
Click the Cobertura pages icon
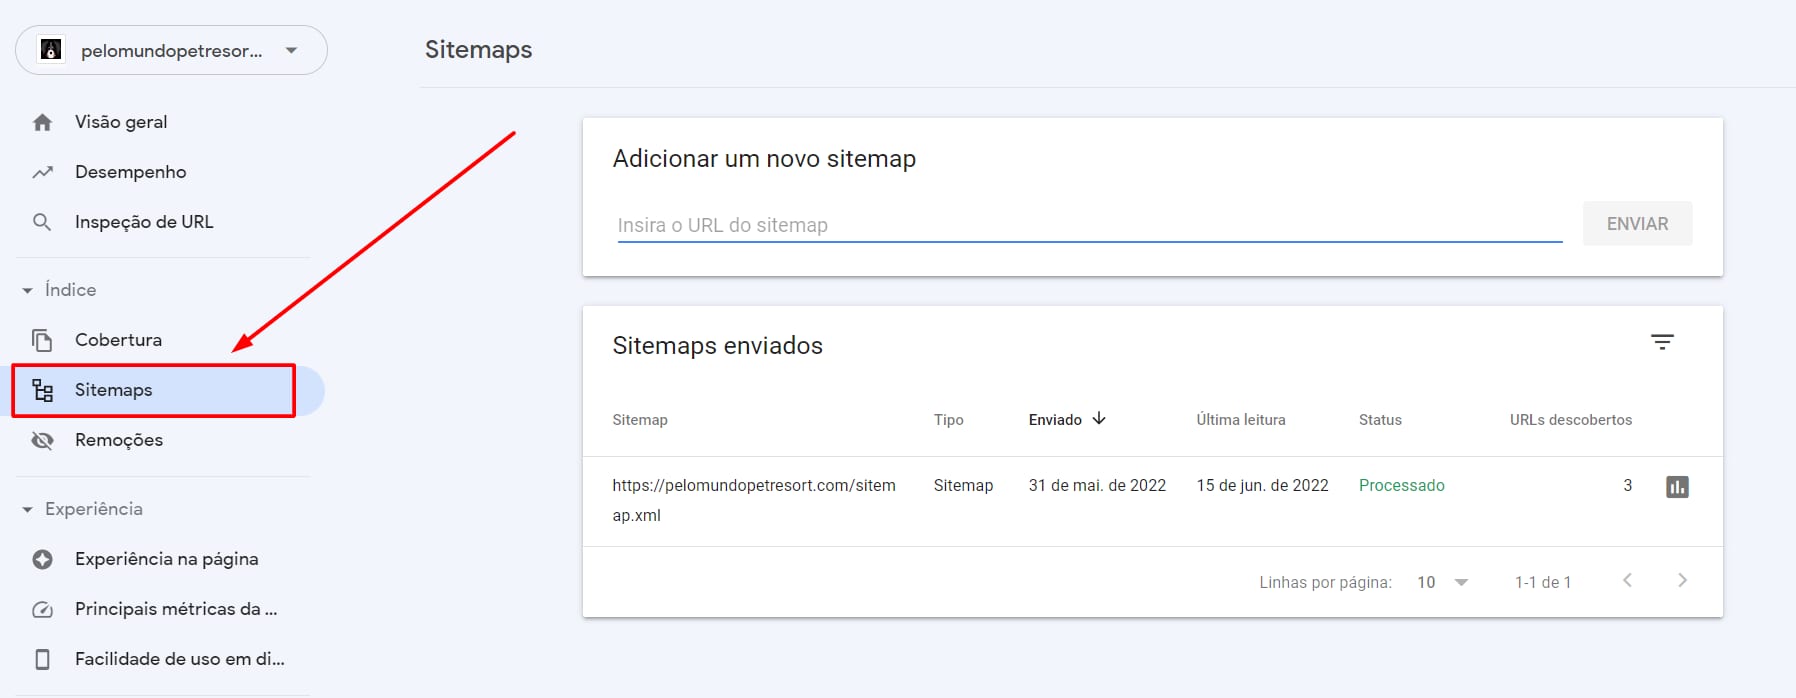tap(42, 340)
